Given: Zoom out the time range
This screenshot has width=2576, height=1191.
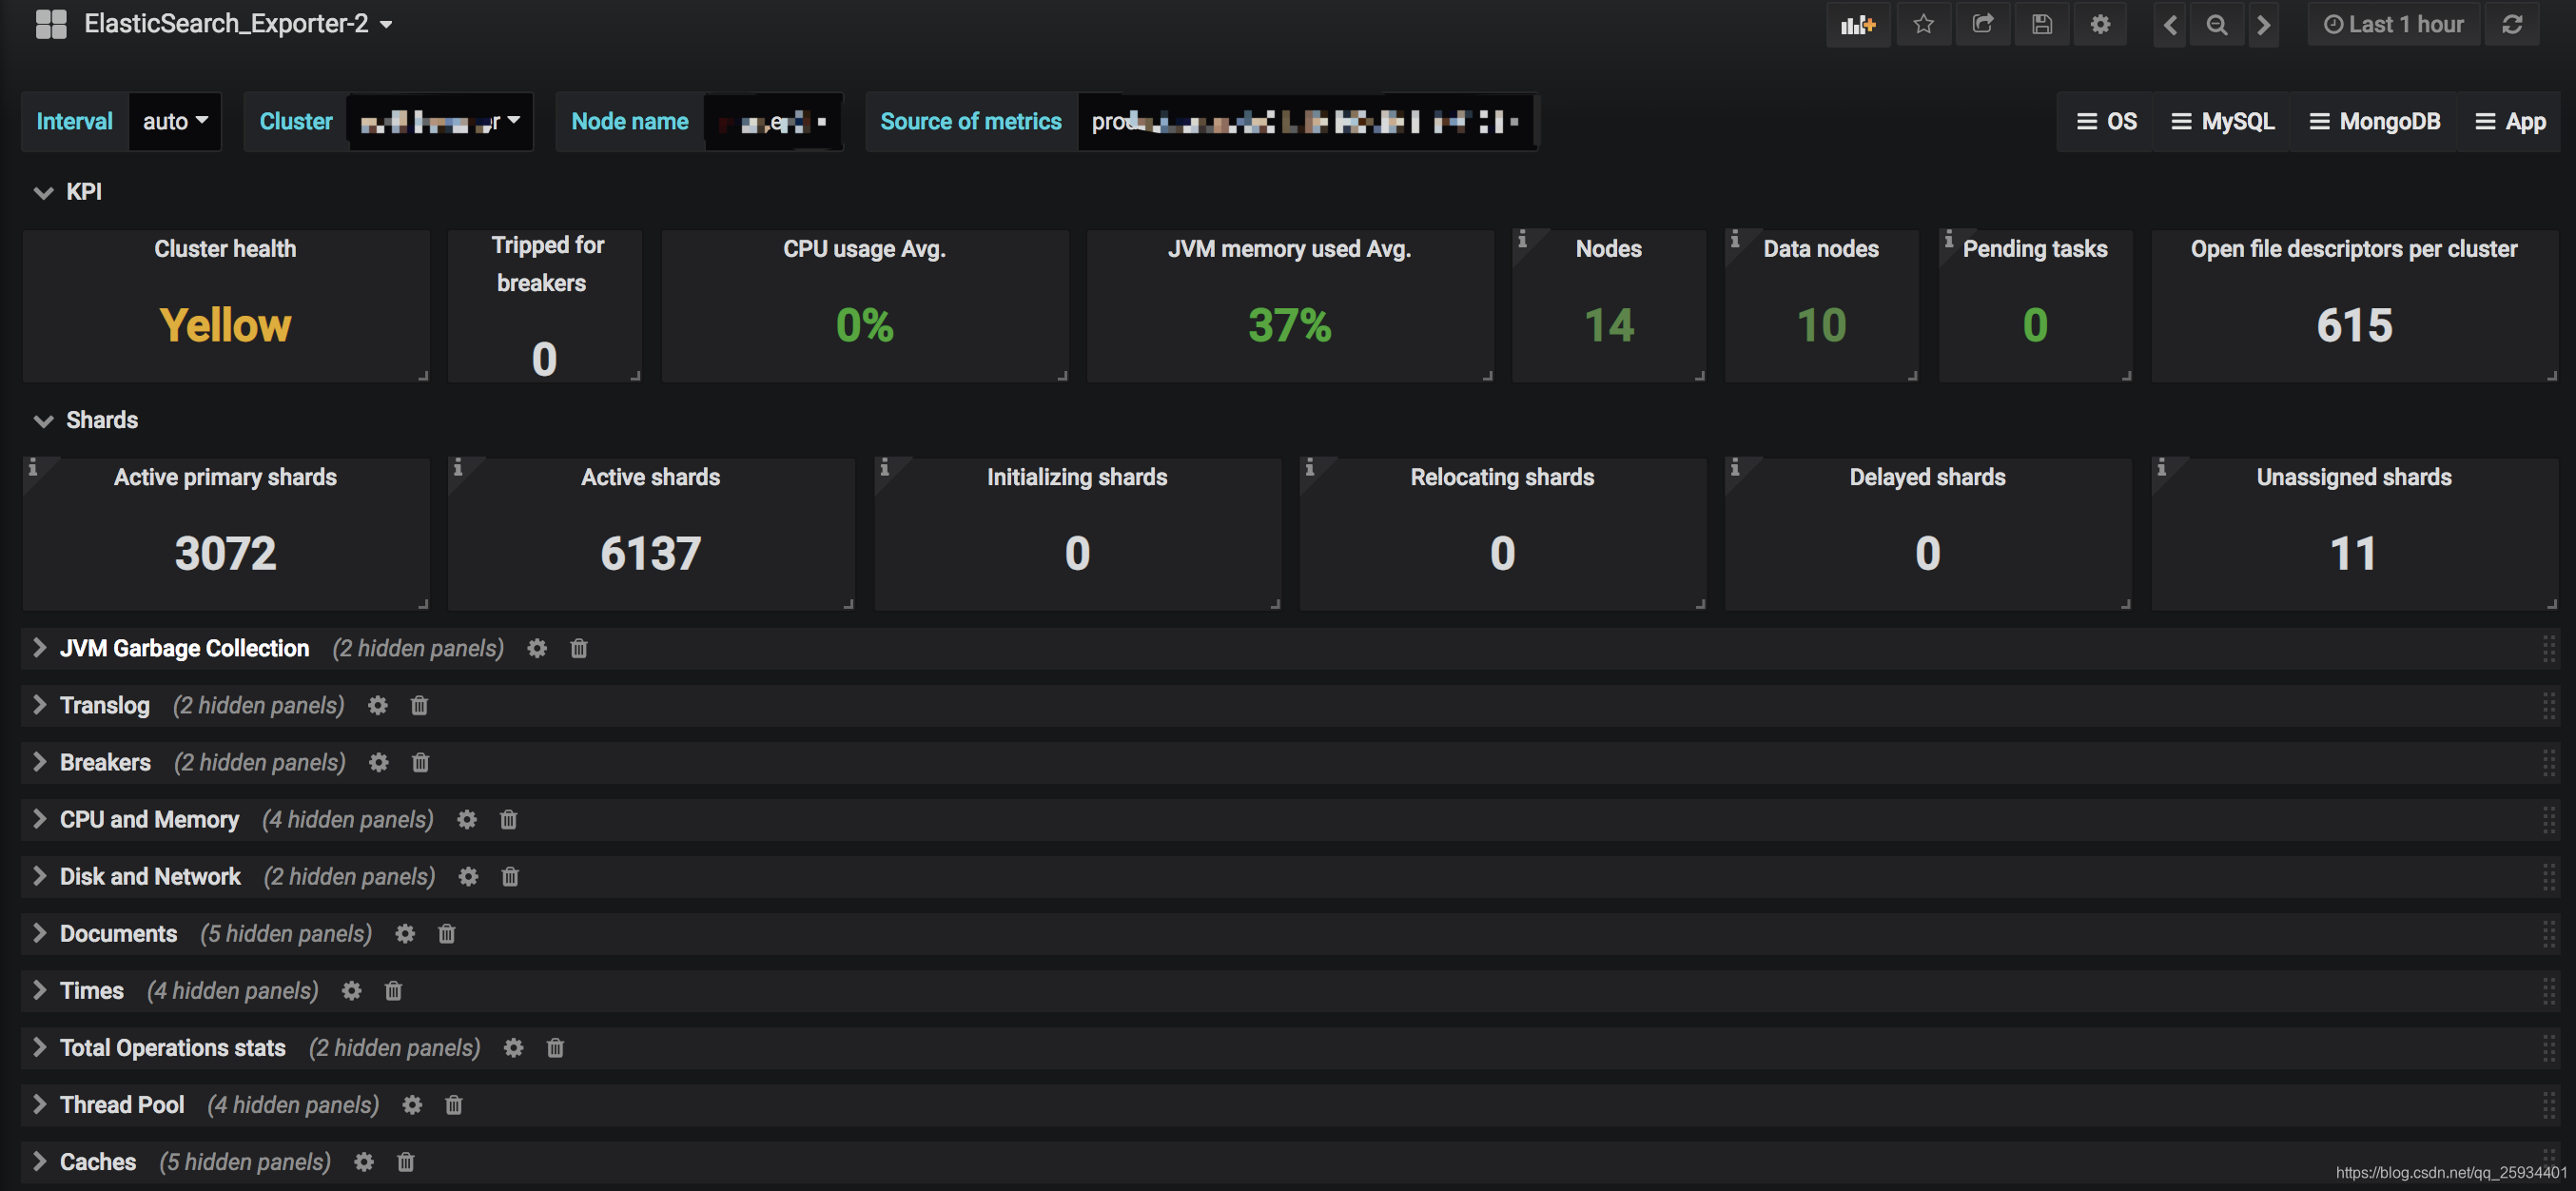Looking at the screenshot, I should click(x=2216, y=24).
